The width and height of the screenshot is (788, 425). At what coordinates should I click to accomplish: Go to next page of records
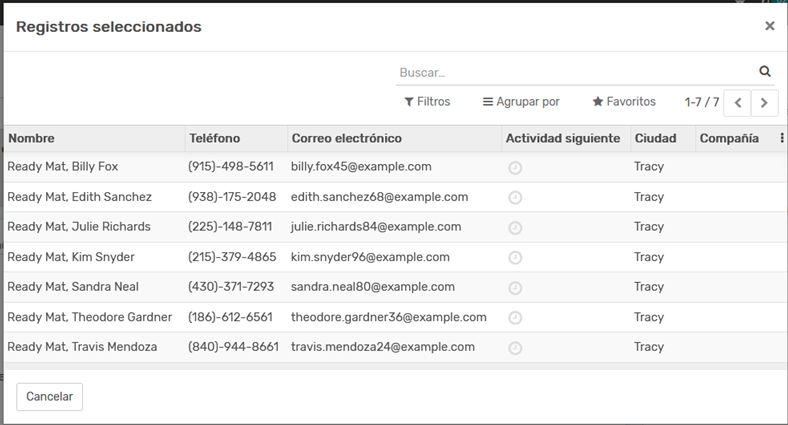pyautogui.click(x=765, y=102)
